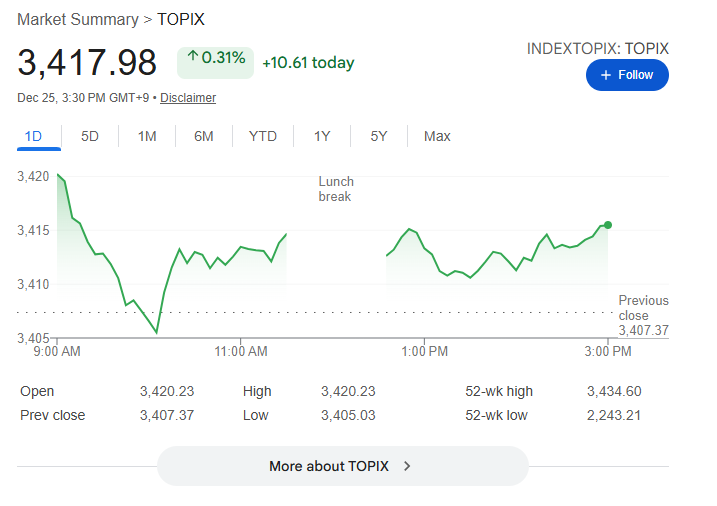
Task: Click the chevron on More about TOPIX
Action: point(407,466)
